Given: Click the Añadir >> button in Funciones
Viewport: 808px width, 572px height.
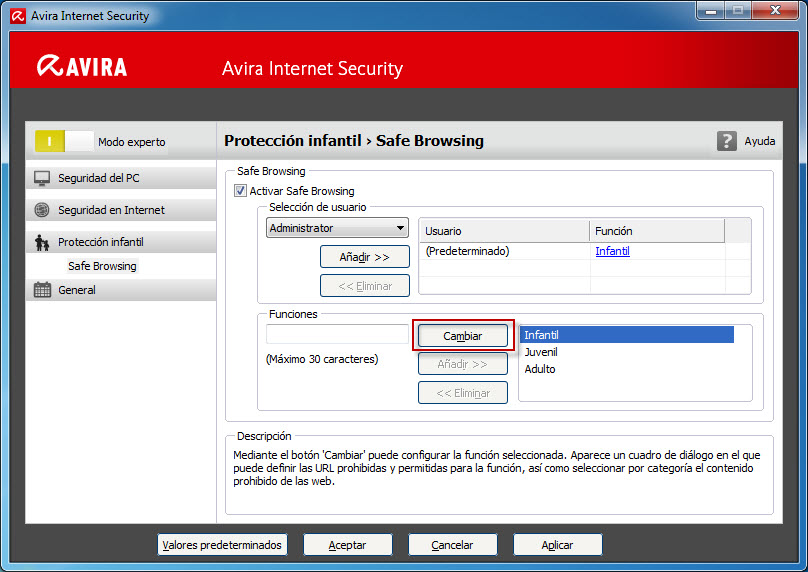Looking at the screenshot, I should [463, 364].
